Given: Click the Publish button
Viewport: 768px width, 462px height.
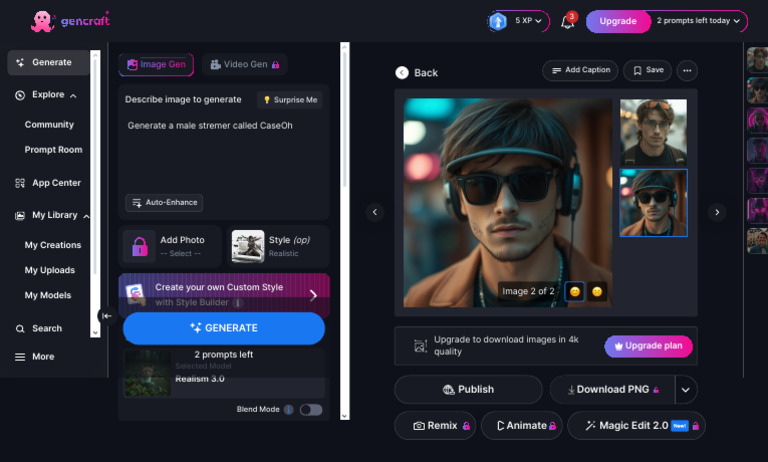Looking at the screenshot, I should (x=468, y=390).
